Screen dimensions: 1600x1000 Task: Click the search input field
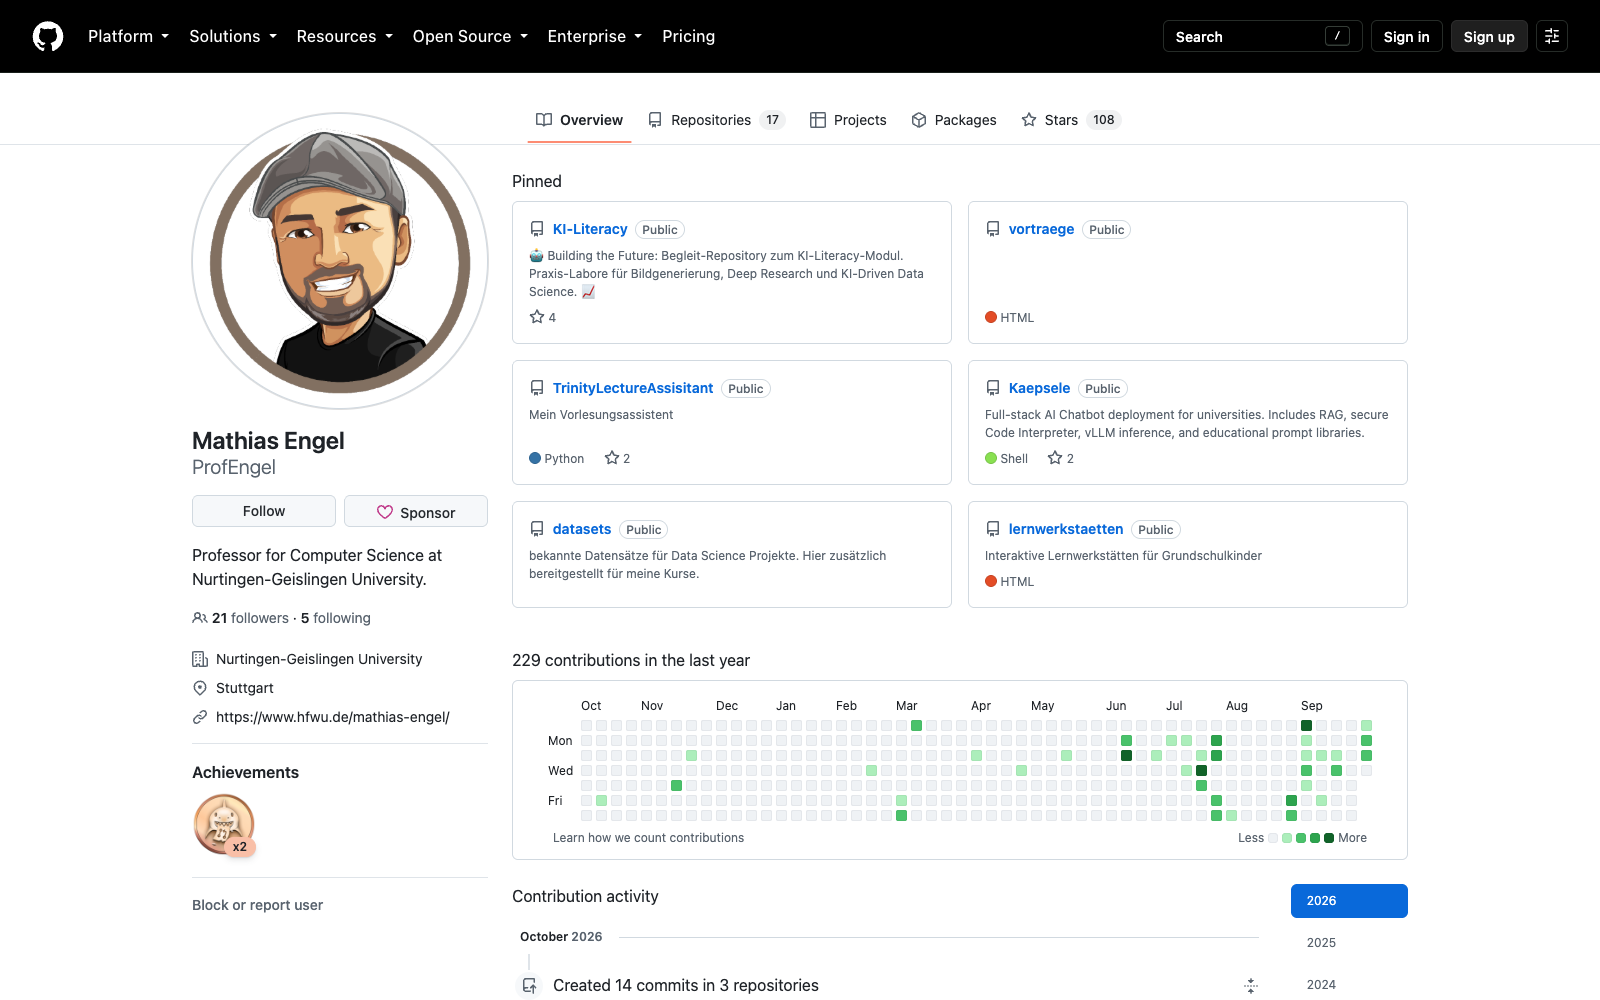pyautogui.click(x=1262, y=36)
